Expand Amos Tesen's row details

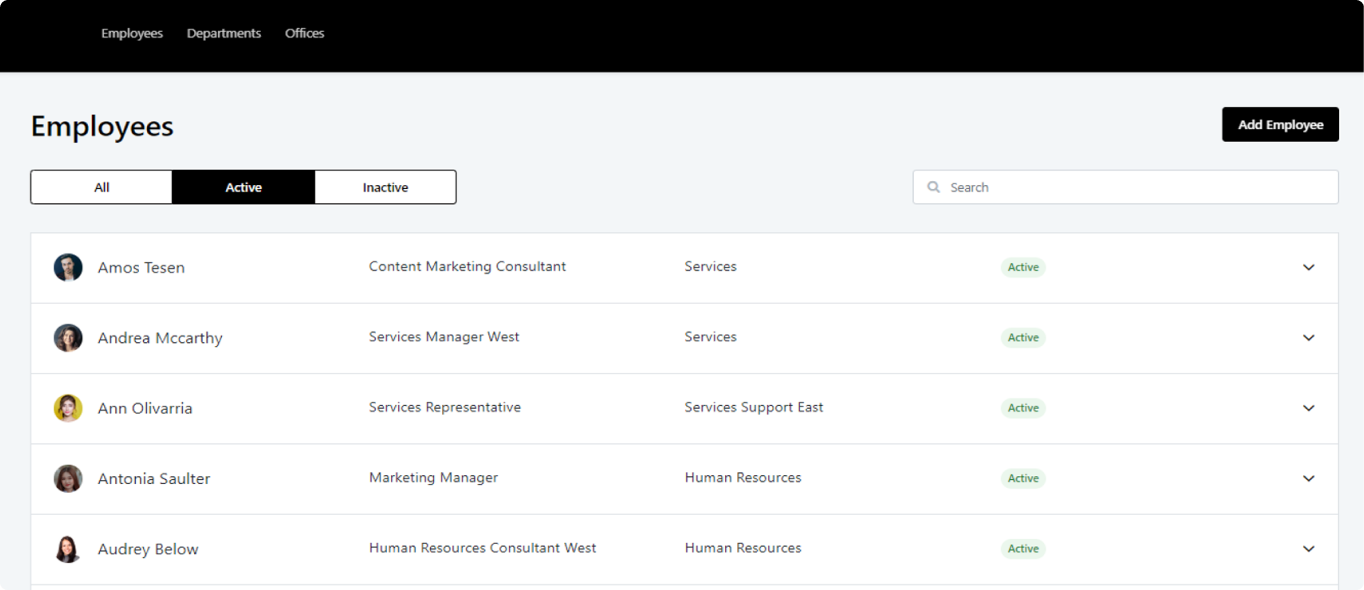(1308, 268)
